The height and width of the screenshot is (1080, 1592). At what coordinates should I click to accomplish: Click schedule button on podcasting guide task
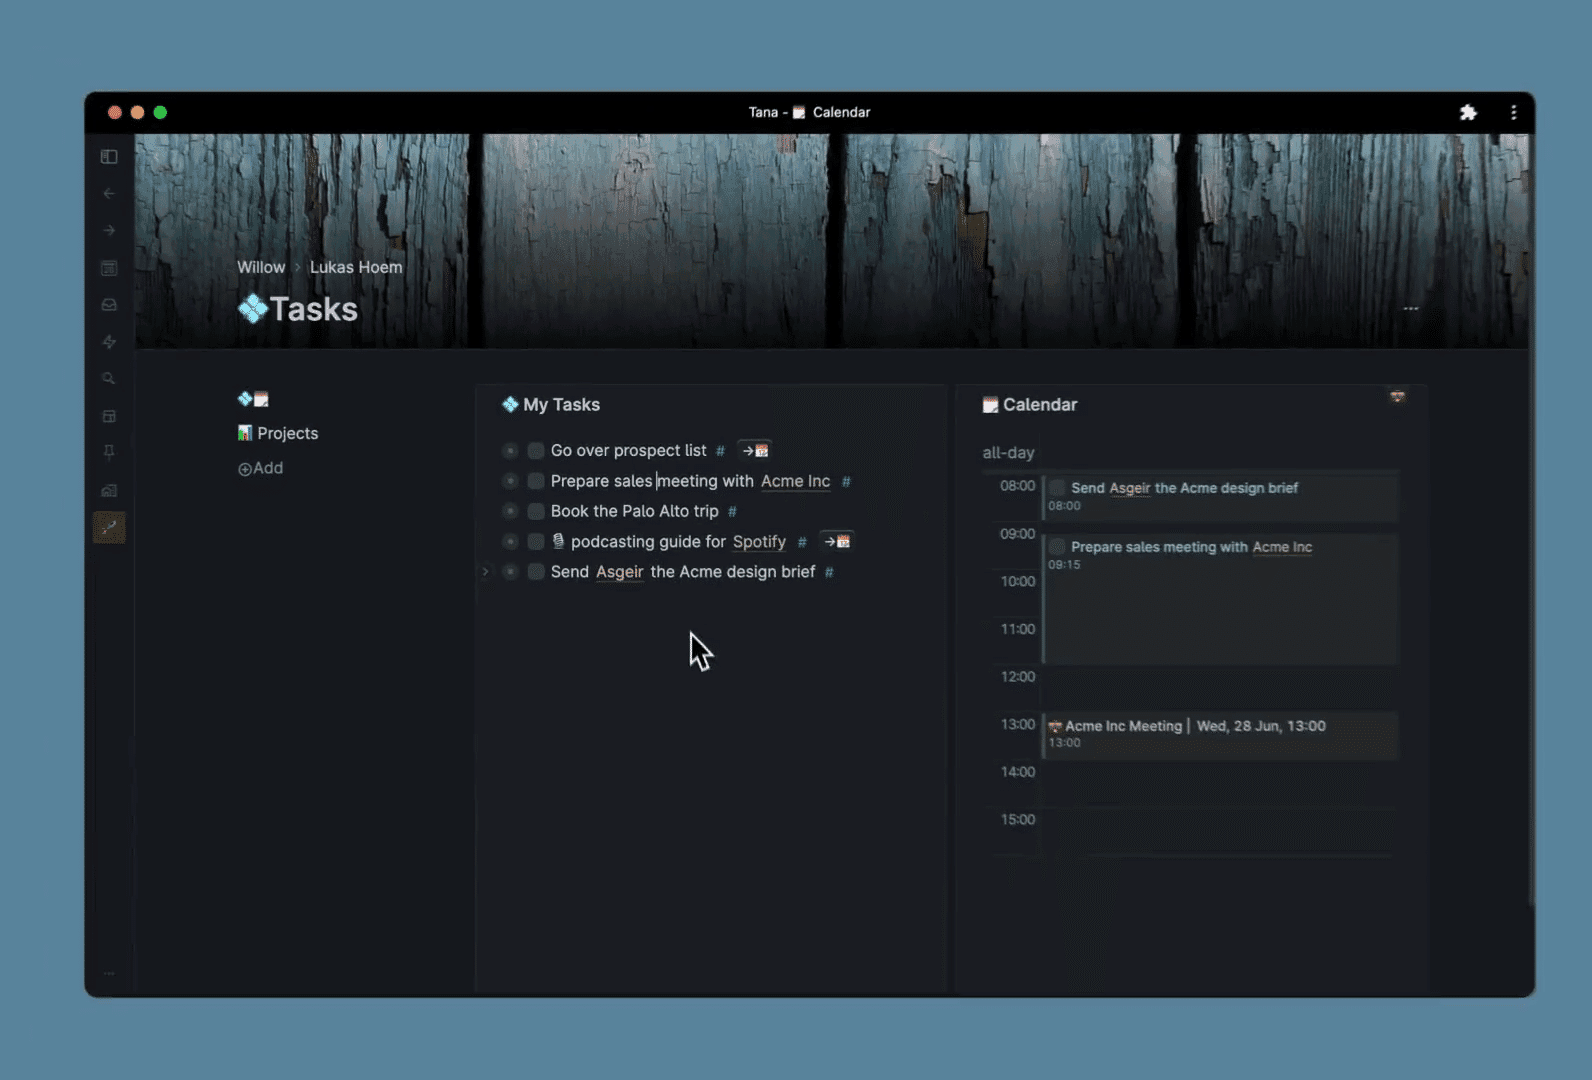pos(837,541)
